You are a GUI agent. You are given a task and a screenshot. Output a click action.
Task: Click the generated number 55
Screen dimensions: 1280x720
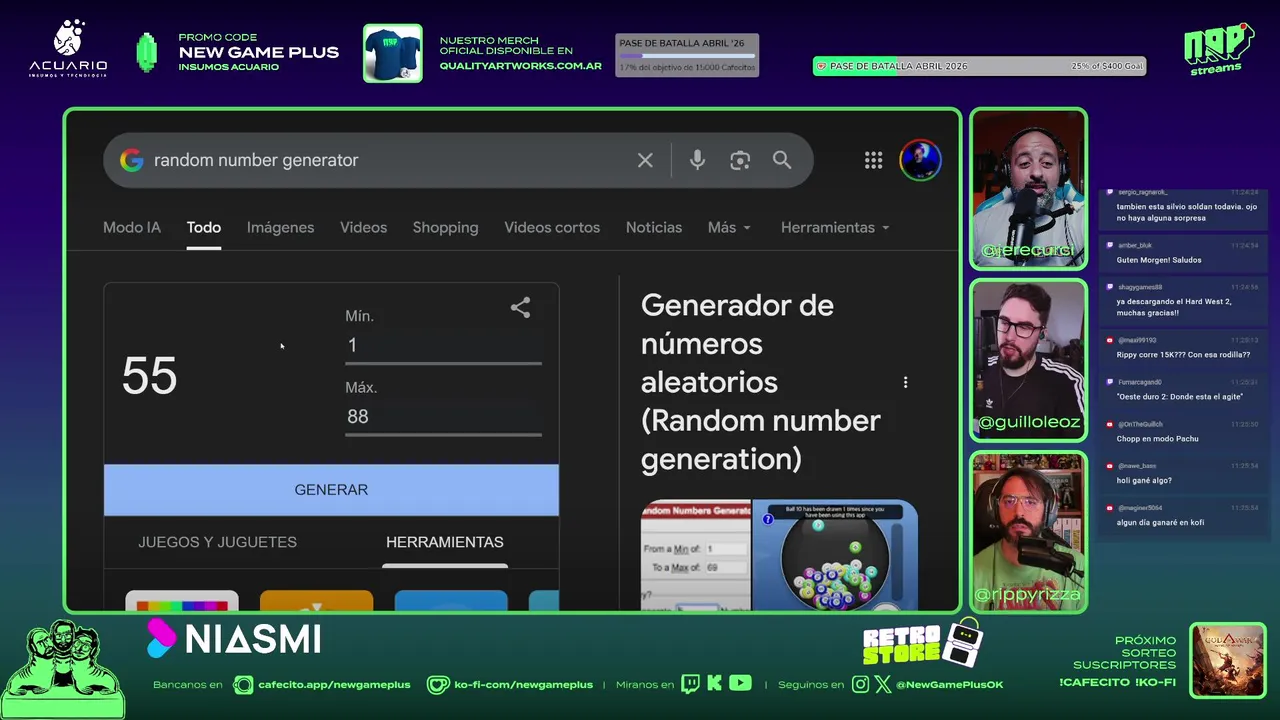coord(149,377)
